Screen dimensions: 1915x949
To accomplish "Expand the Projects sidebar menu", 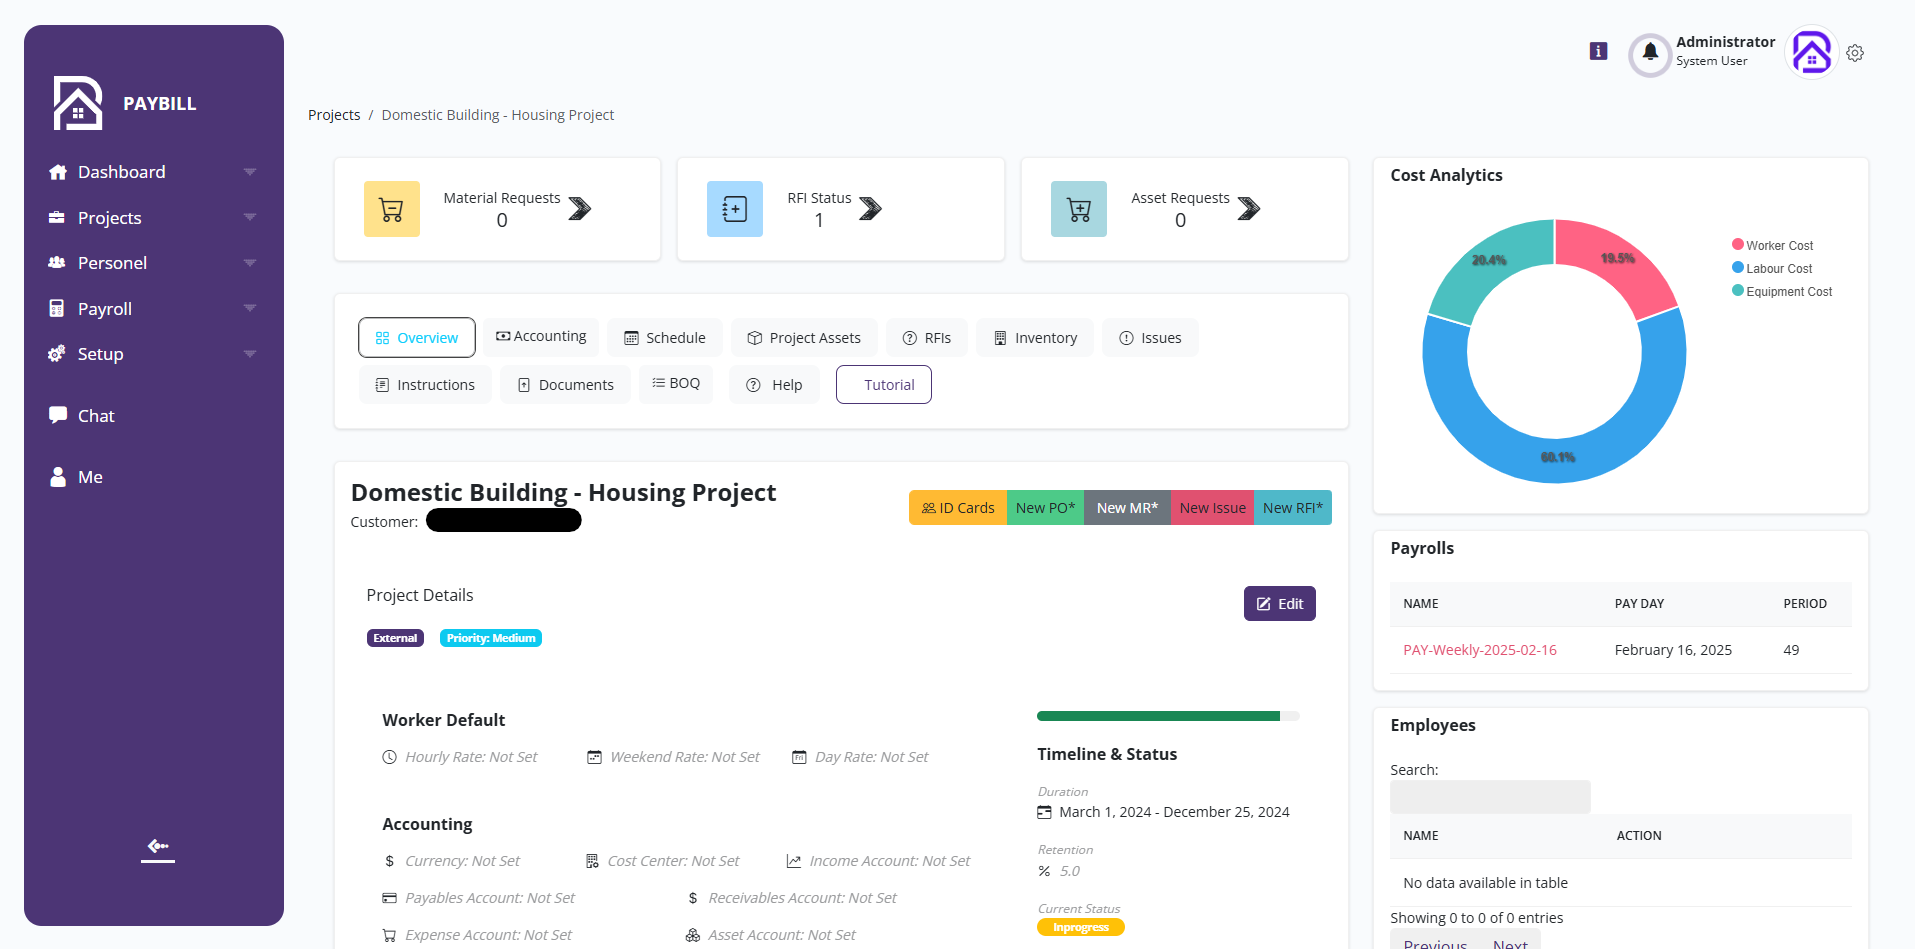I will [x=109, y=217].
